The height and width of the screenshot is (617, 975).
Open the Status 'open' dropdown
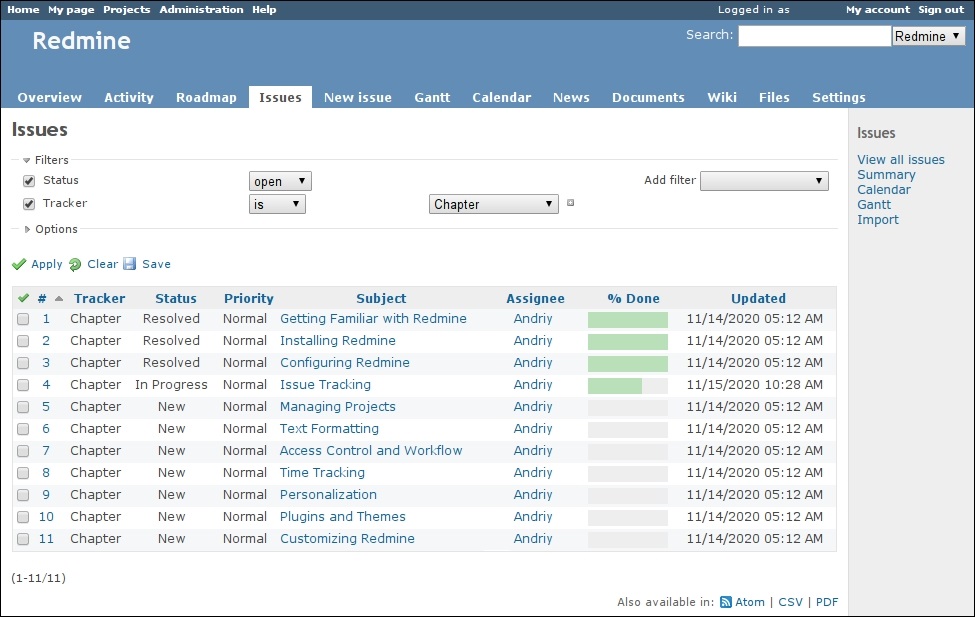point(280,181)
